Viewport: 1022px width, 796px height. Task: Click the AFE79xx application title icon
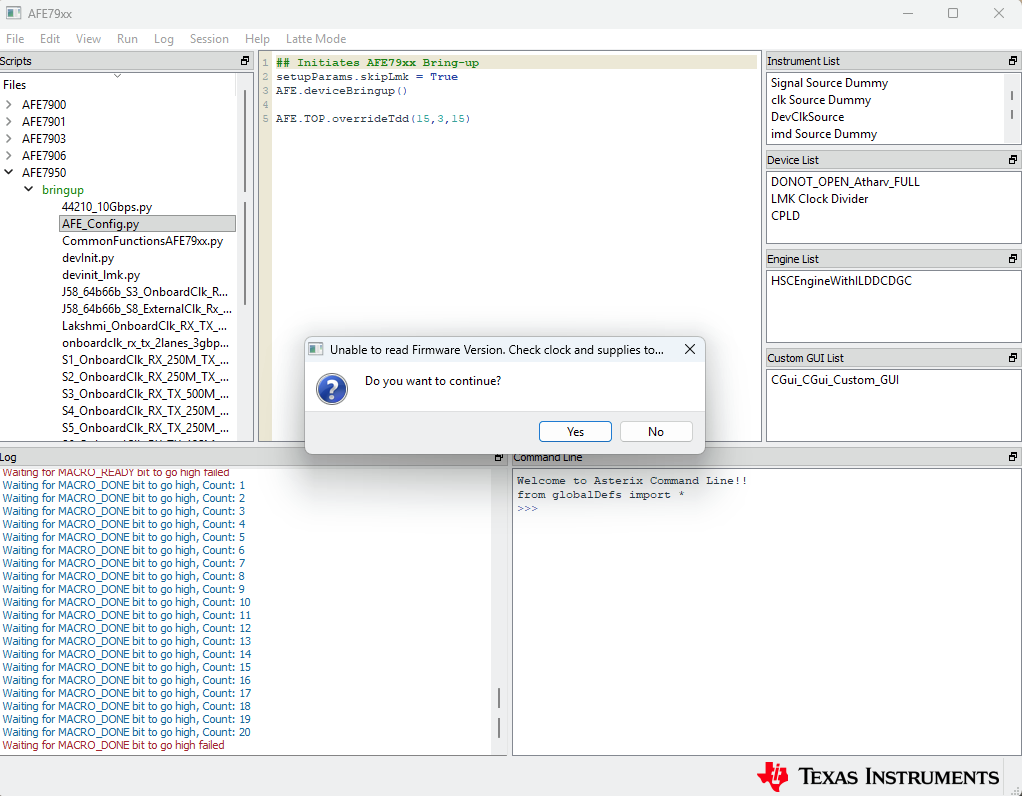(14, 13)
